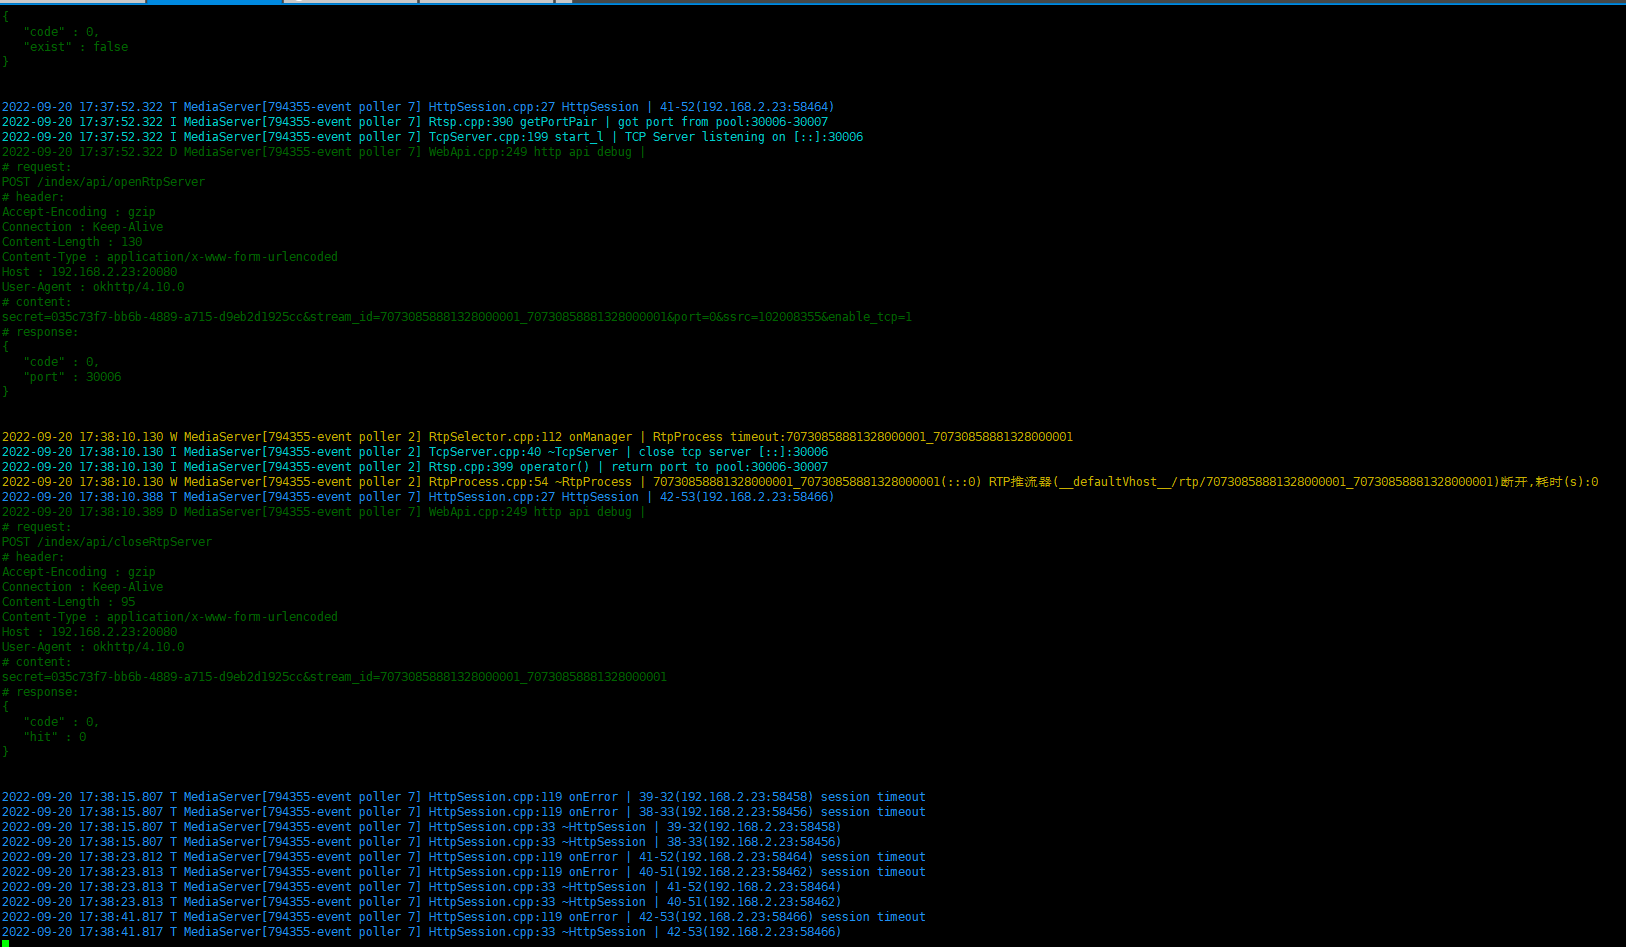
Task: Select the hit 0 value in the response
Action: (x=55, y=736)
